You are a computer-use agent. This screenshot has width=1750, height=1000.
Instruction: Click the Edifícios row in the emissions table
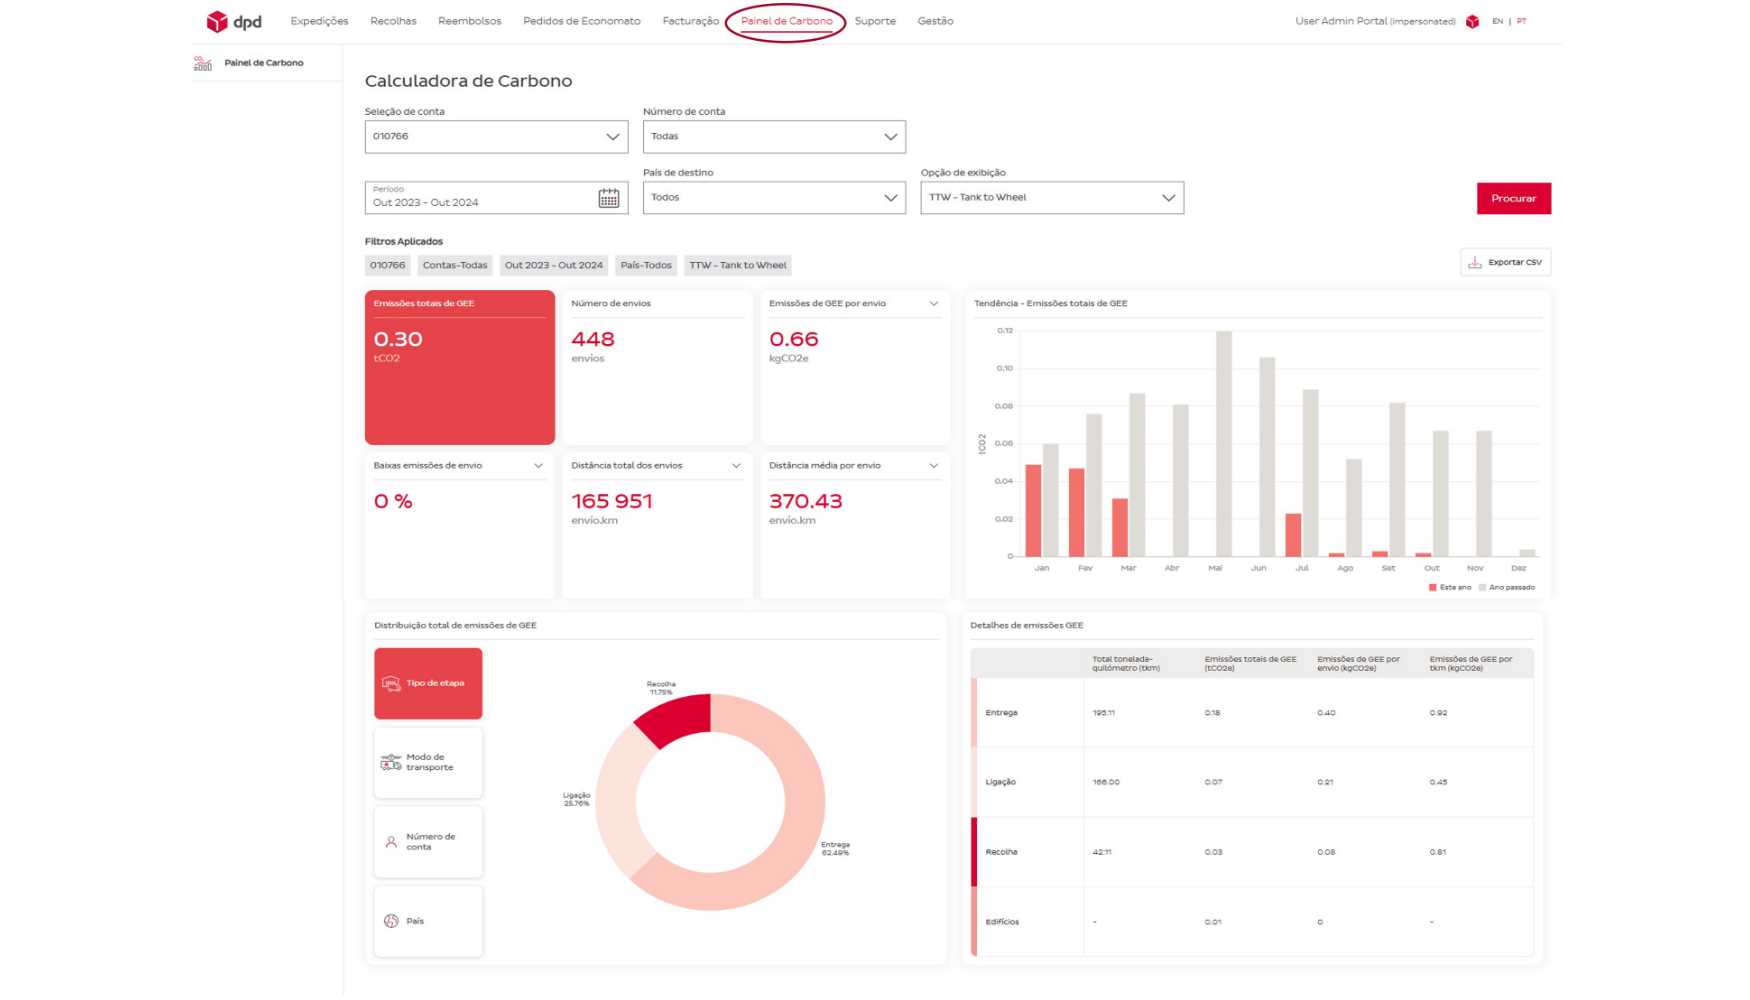[1252, 922]
